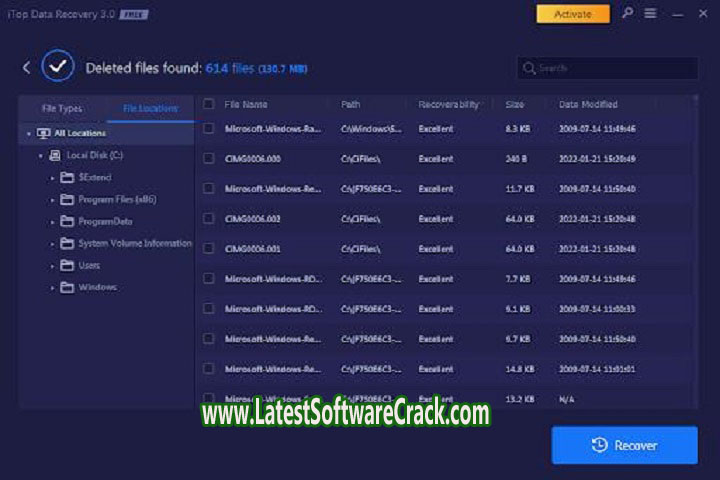The width and height of the screenshot is (720, 480).
Task: Open the key/license icon
Action: coord(627,13)
